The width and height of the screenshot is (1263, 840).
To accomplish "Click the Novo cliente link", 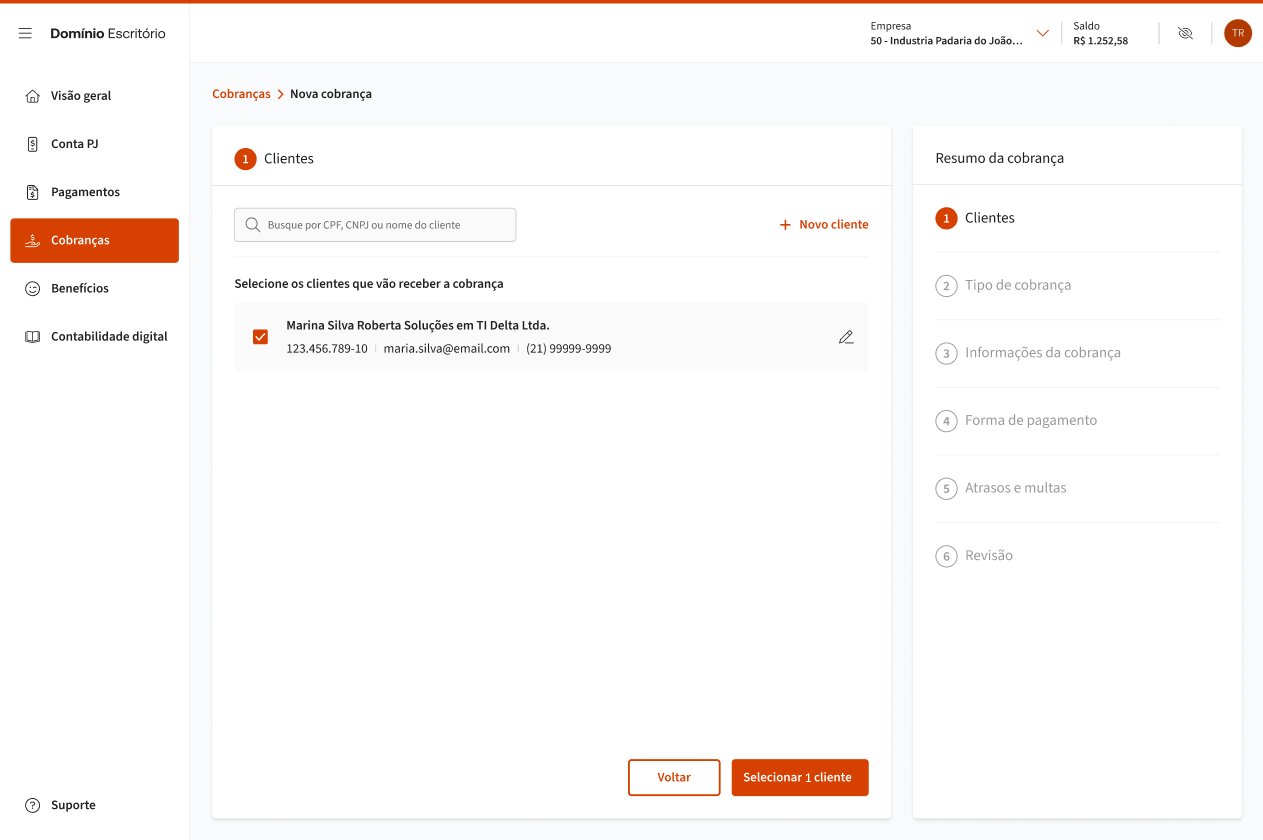I will tap(824, 225).
